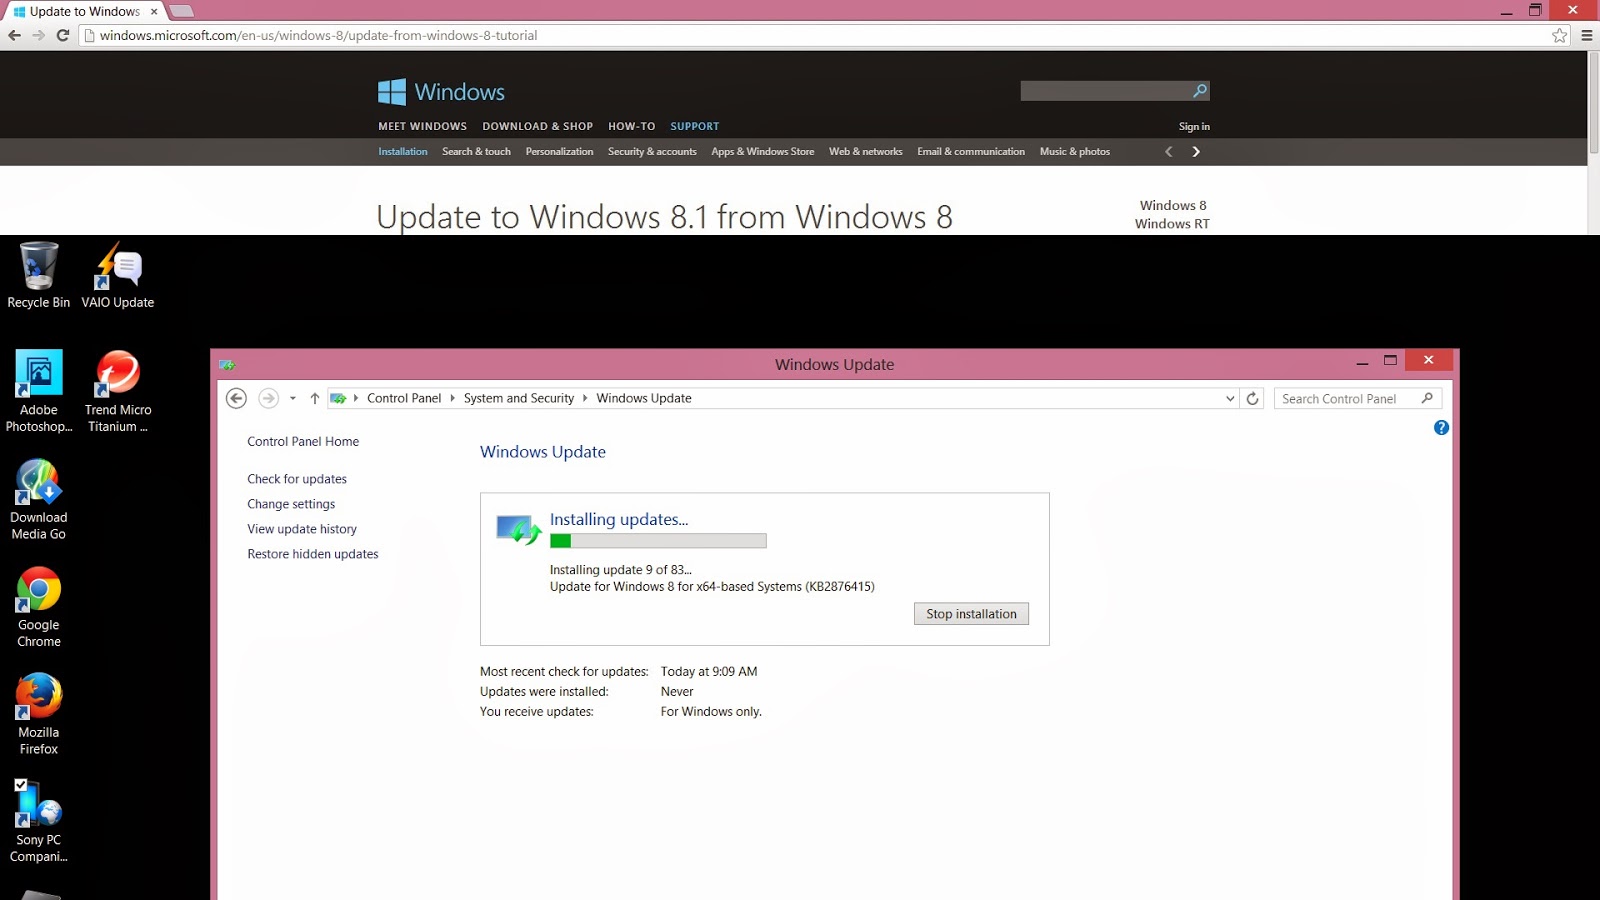The width and height of the screenshot is (1600, 900).
Task: Expand the System and Security breadcrumb arrow
Action: pos(585,398)
